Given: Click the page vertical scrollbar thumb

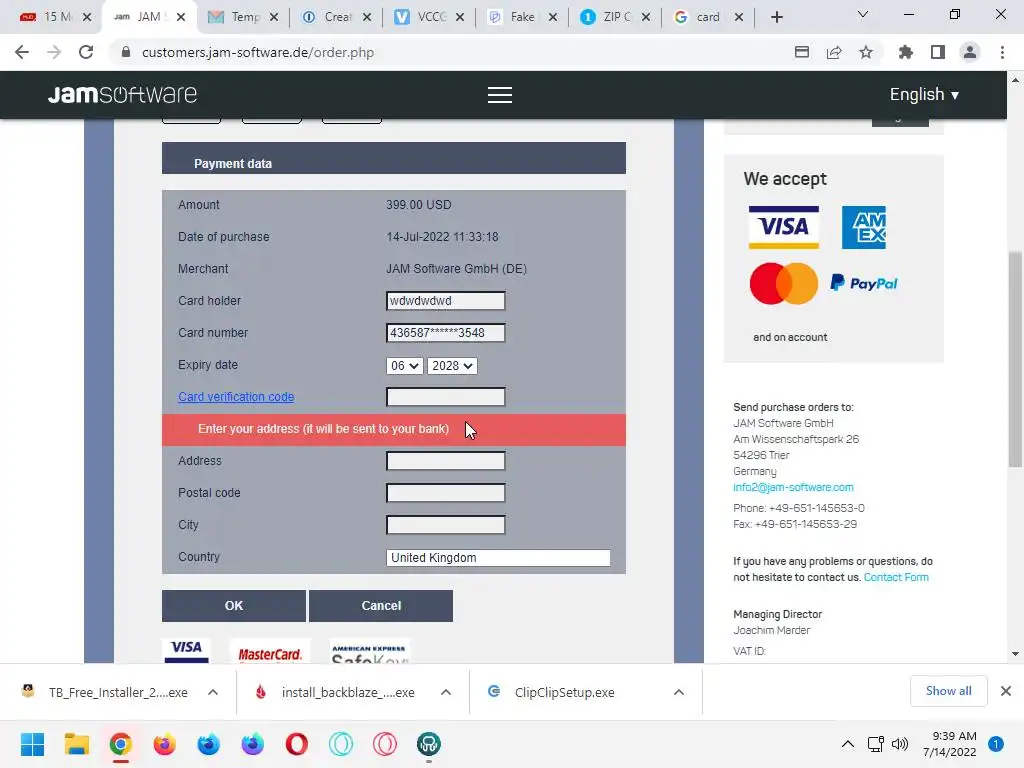Looking at the screenshot, I should pyautogui.click(x=1015, y=359).
